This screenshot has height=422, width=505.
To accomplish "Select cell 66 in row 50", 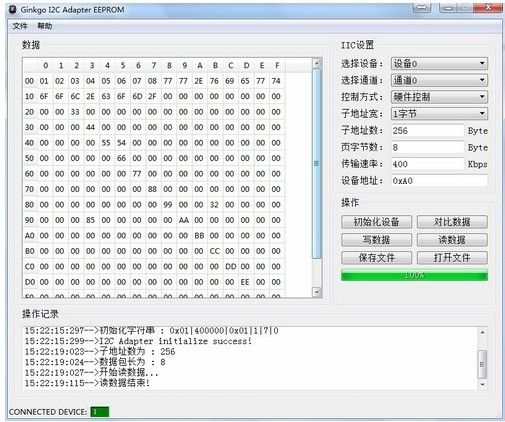I will point(121,158).
